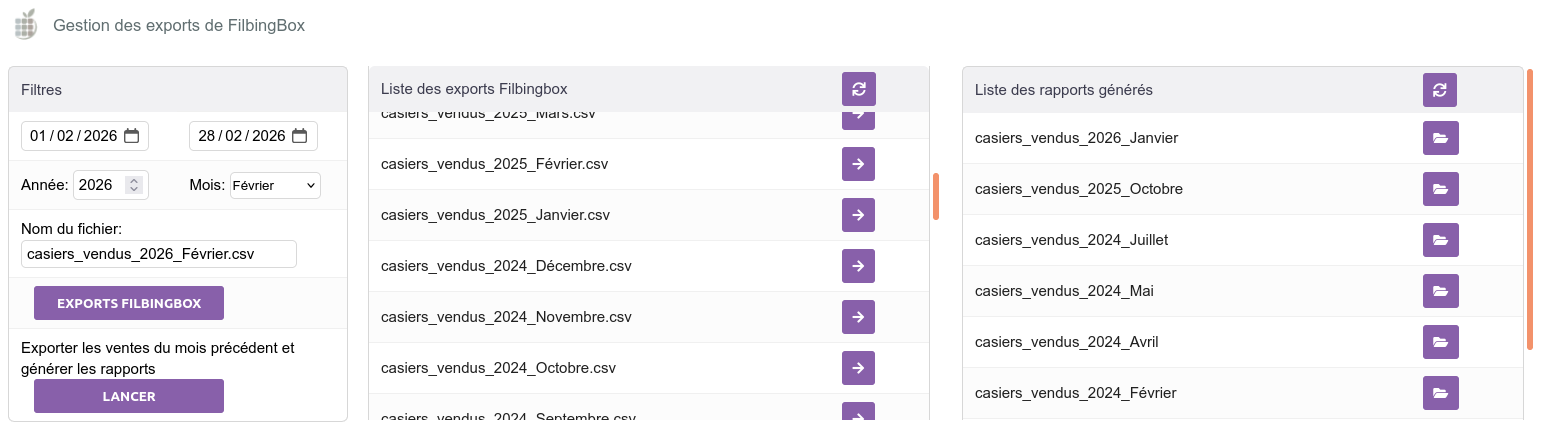Process casiers_vendus_2024_Décembre.csv with arrow icon

[858, 266]
